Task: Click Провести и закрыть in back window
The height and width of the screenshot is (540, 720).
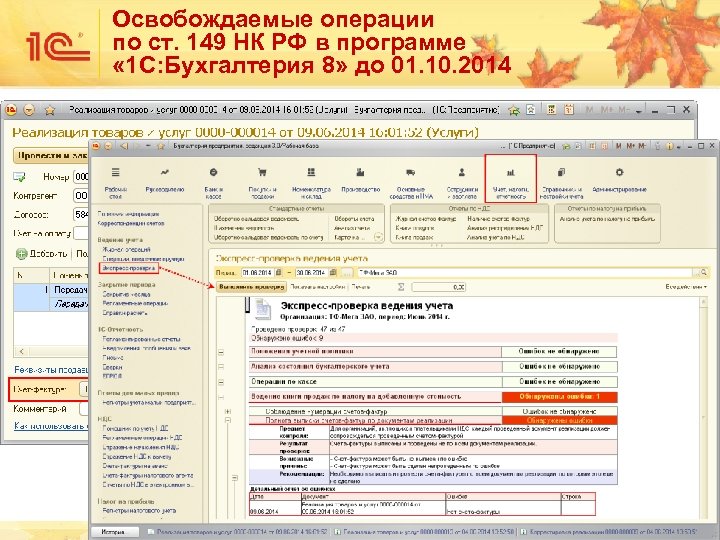Action: point(51,156)
